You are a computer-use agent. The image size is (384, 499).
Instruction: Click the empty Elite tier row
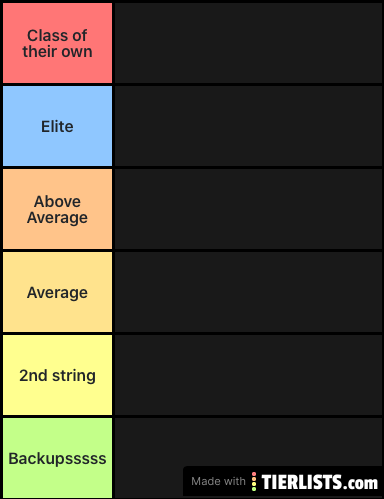tap(248, 126)
